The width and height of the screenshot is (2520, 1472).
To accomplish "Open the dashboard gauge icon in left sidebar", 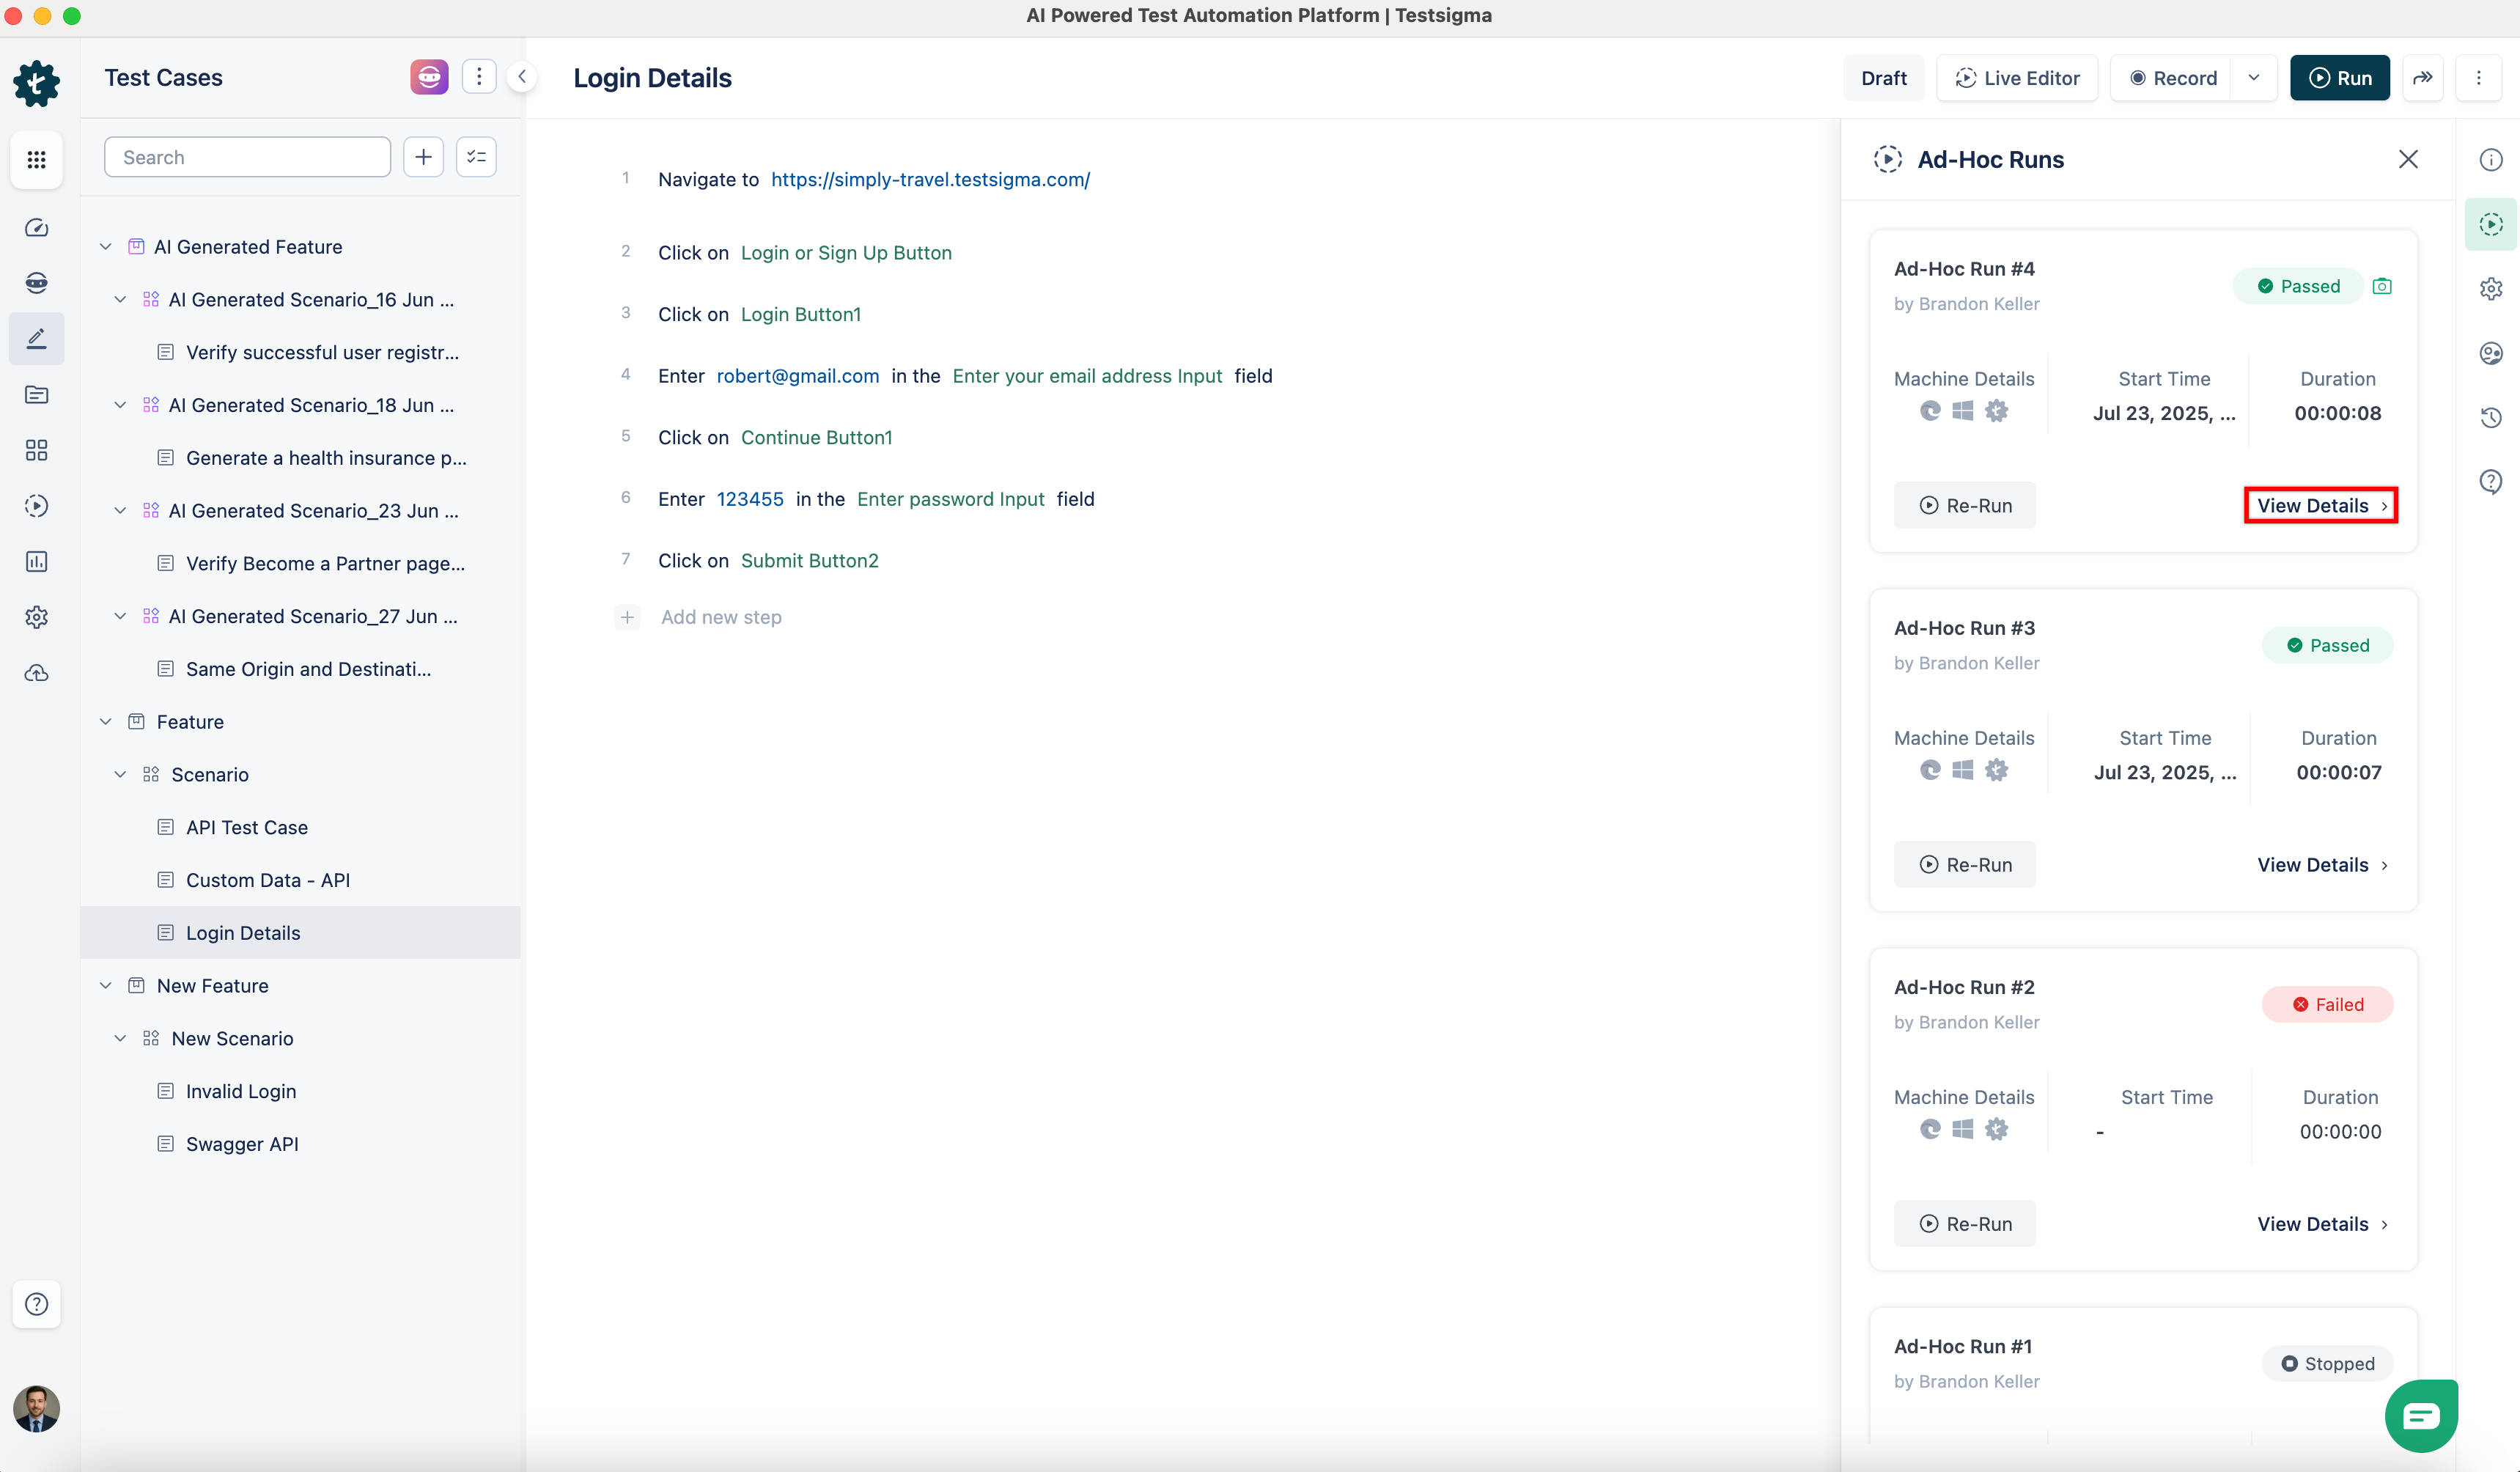I will [x=36, y=228].
